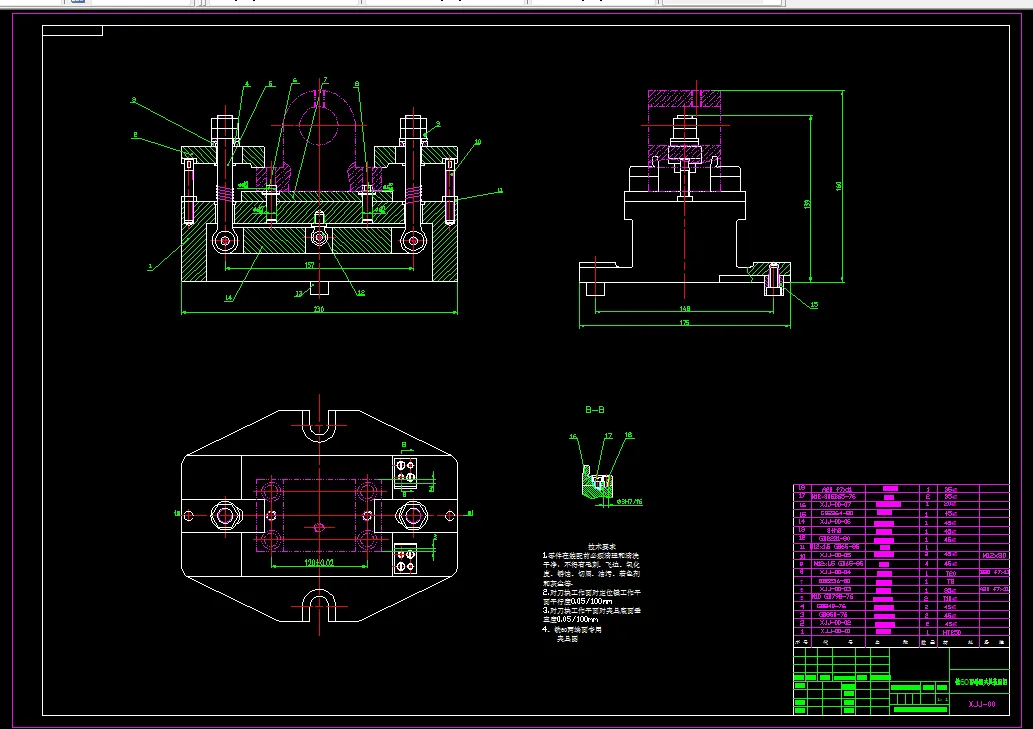The height and width of the screenshot is (729, 1033).
Task: Click XJJ-00-05 in the parts list
Action: pos(835,555)
